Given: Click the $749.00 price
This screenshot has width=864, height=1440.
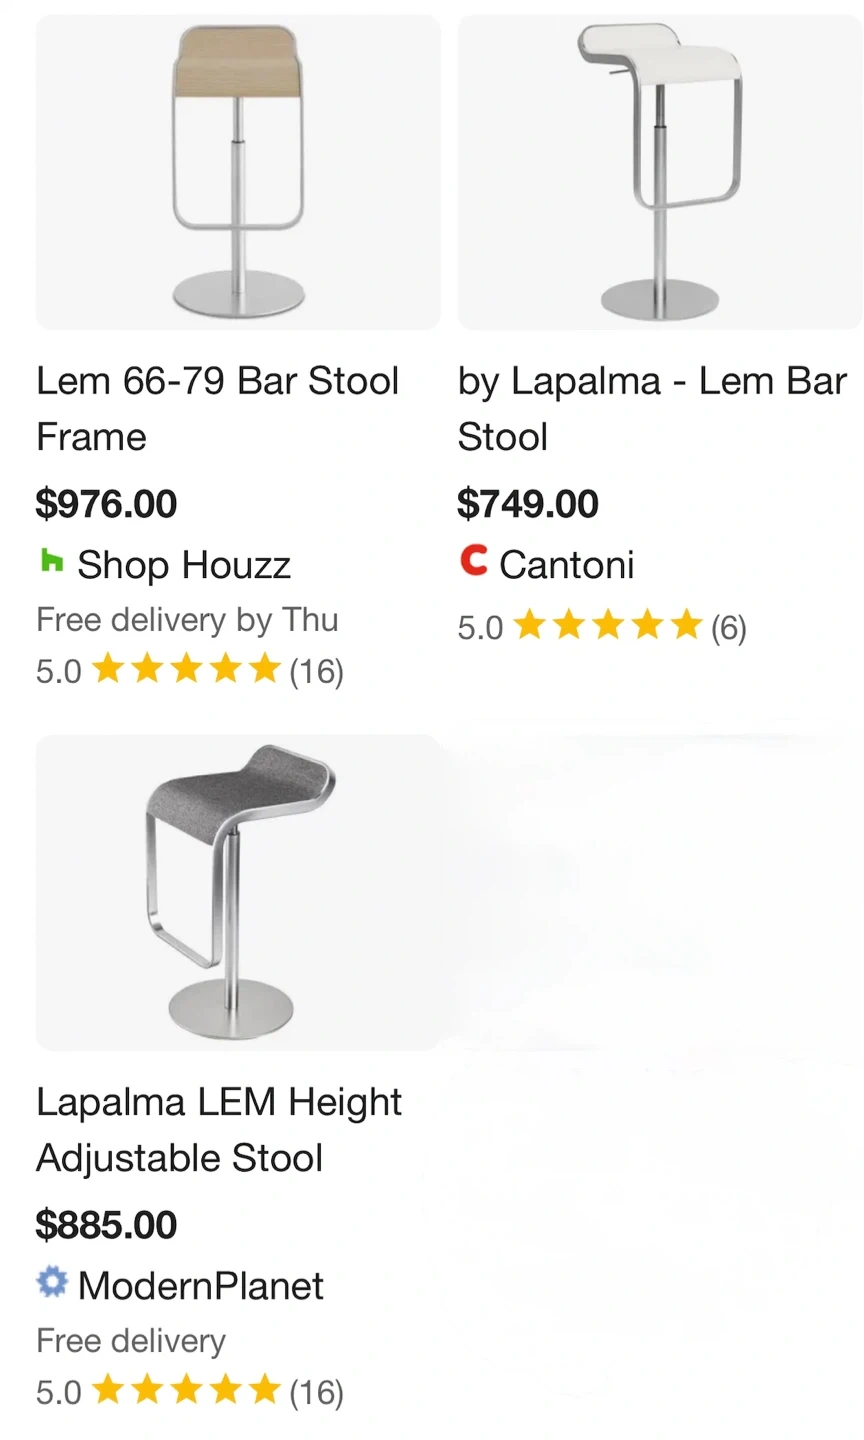Looking at the screenshot, I should click(x=528, y=503).
